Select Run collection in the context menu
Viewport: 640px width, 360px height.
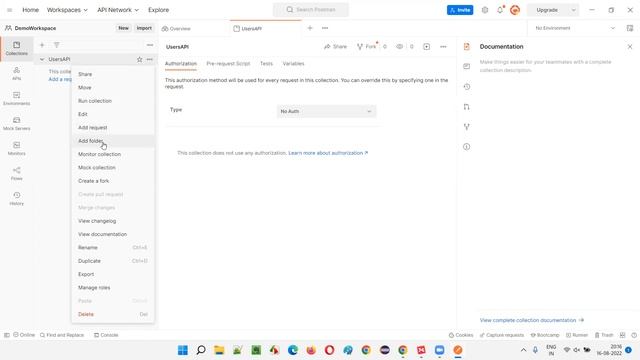coord(113,101)
